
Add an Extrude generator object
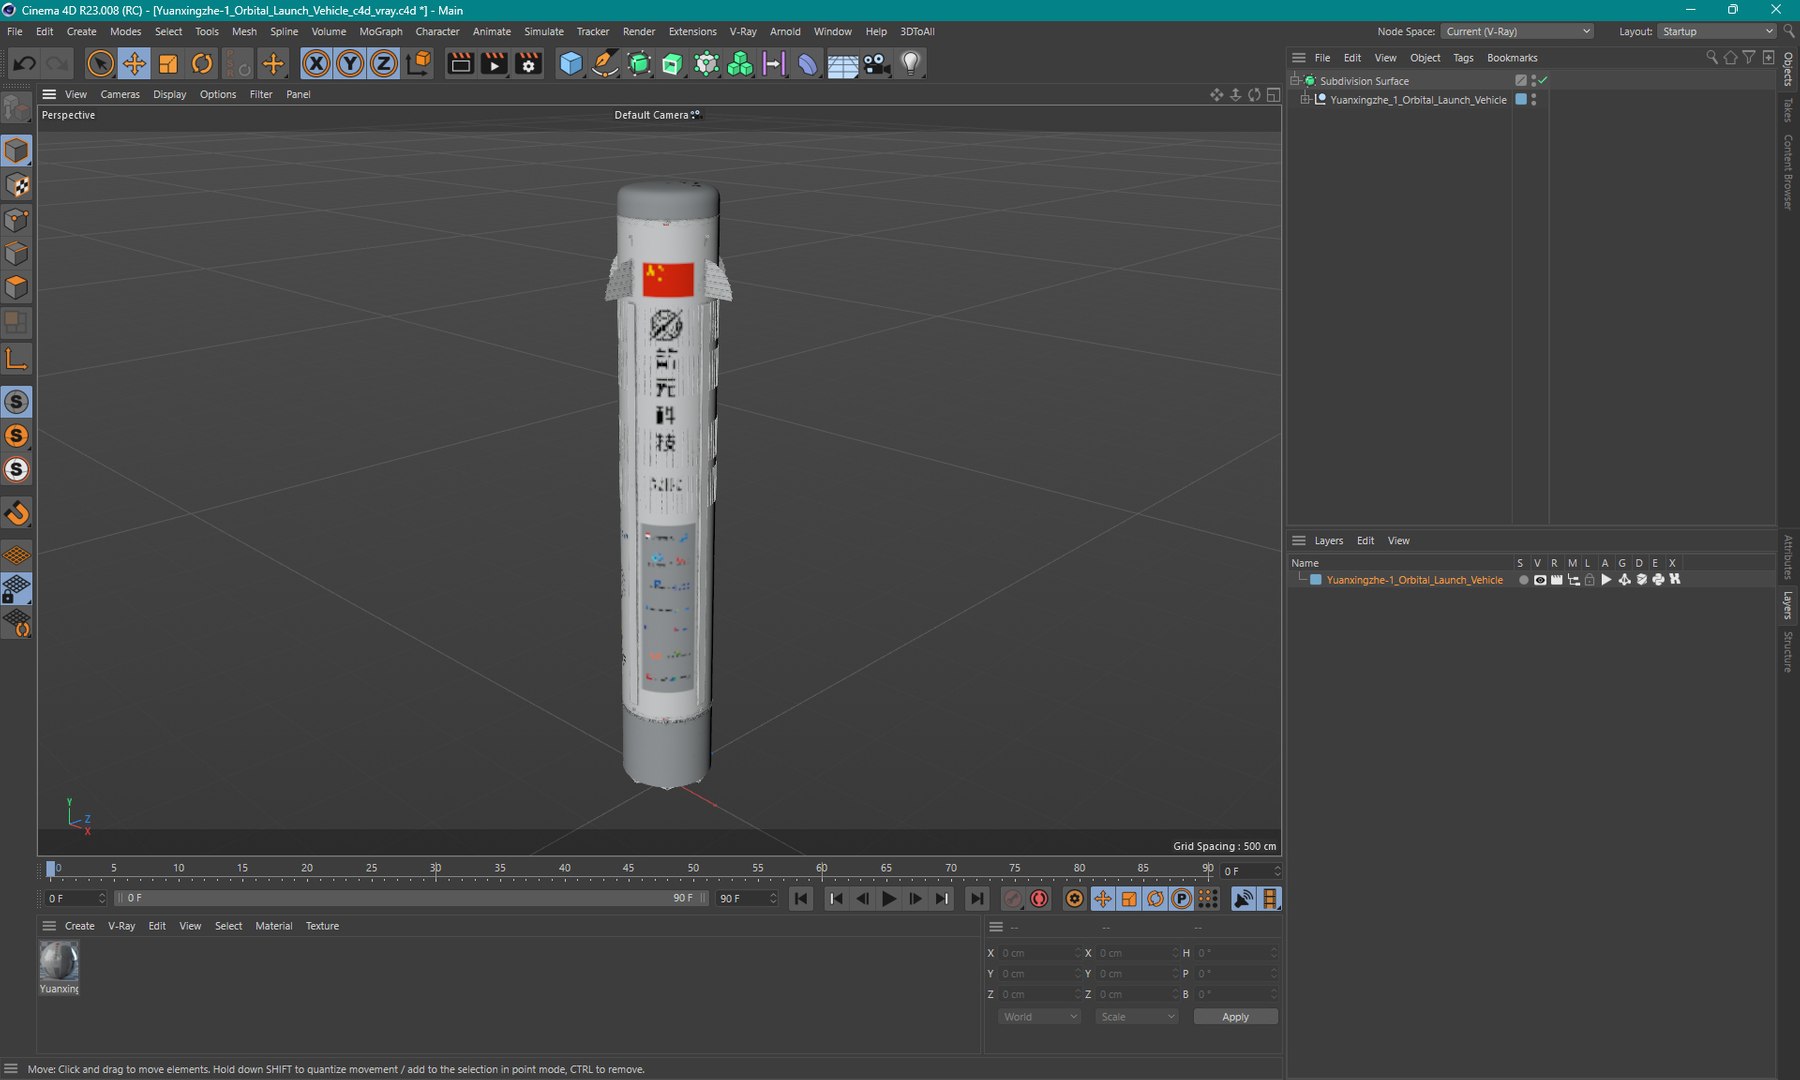point(672,64)
